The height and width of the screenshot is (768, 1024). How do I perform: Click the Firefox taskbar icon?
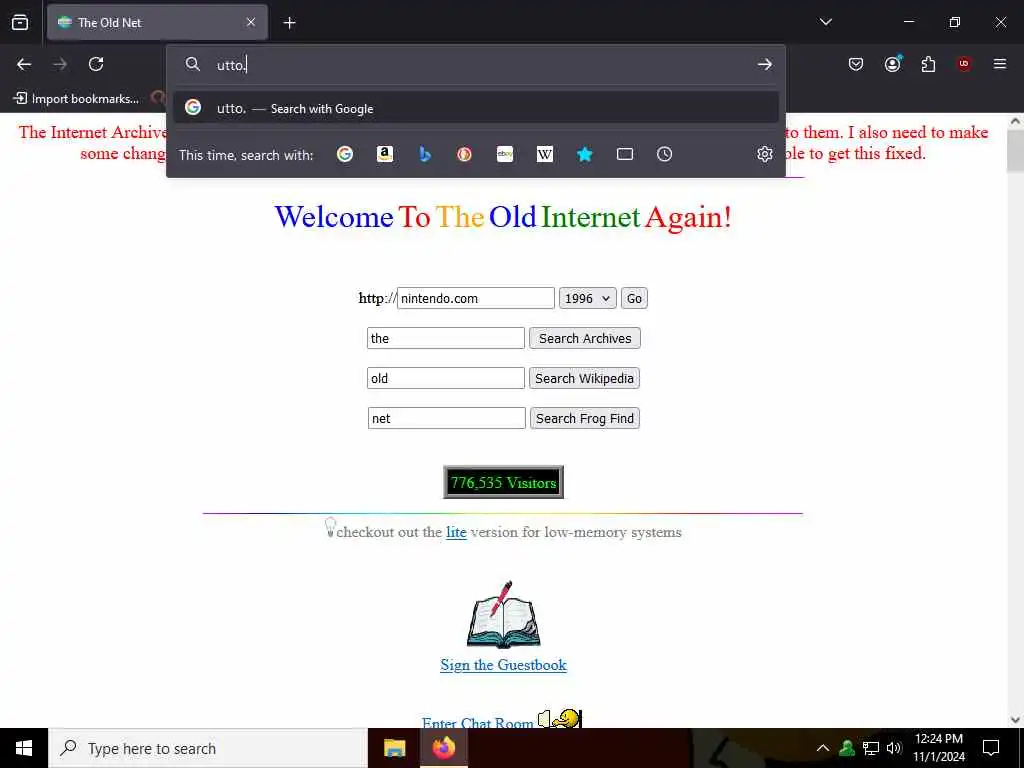(443, 748)
